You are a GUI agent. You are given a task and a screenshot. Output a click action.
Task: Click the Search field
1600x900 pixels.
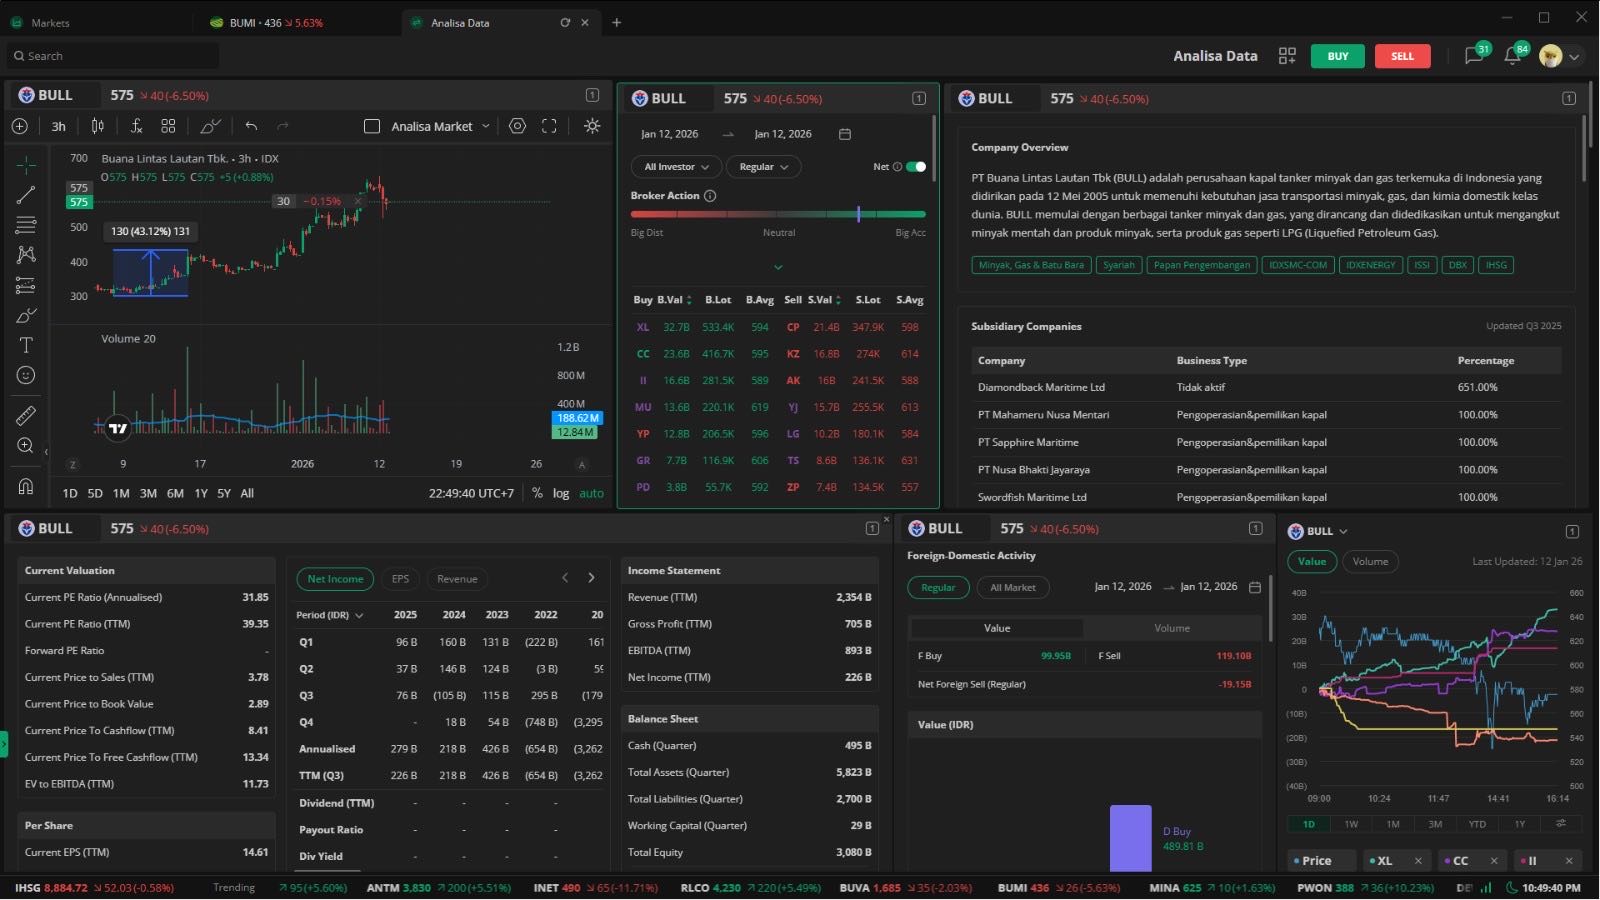pos(110,56)
